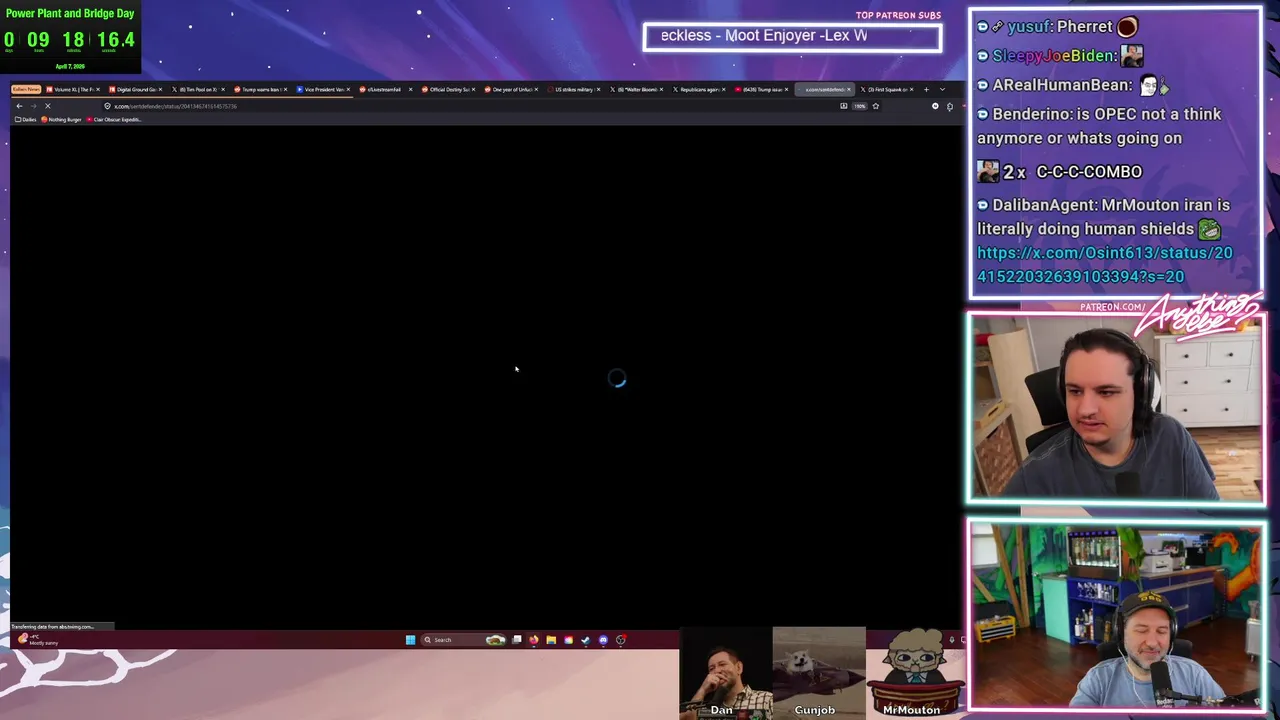Image resolution: width=1280 pixels, height=720 pixels.
Task: Open the extensions icon in browser toolbar
Action: tap(950, 106)
